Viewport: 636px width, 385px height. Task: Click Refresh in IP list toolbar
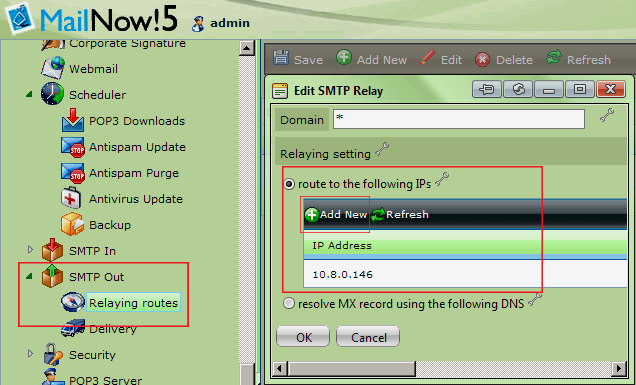click(x=400, y=214)
